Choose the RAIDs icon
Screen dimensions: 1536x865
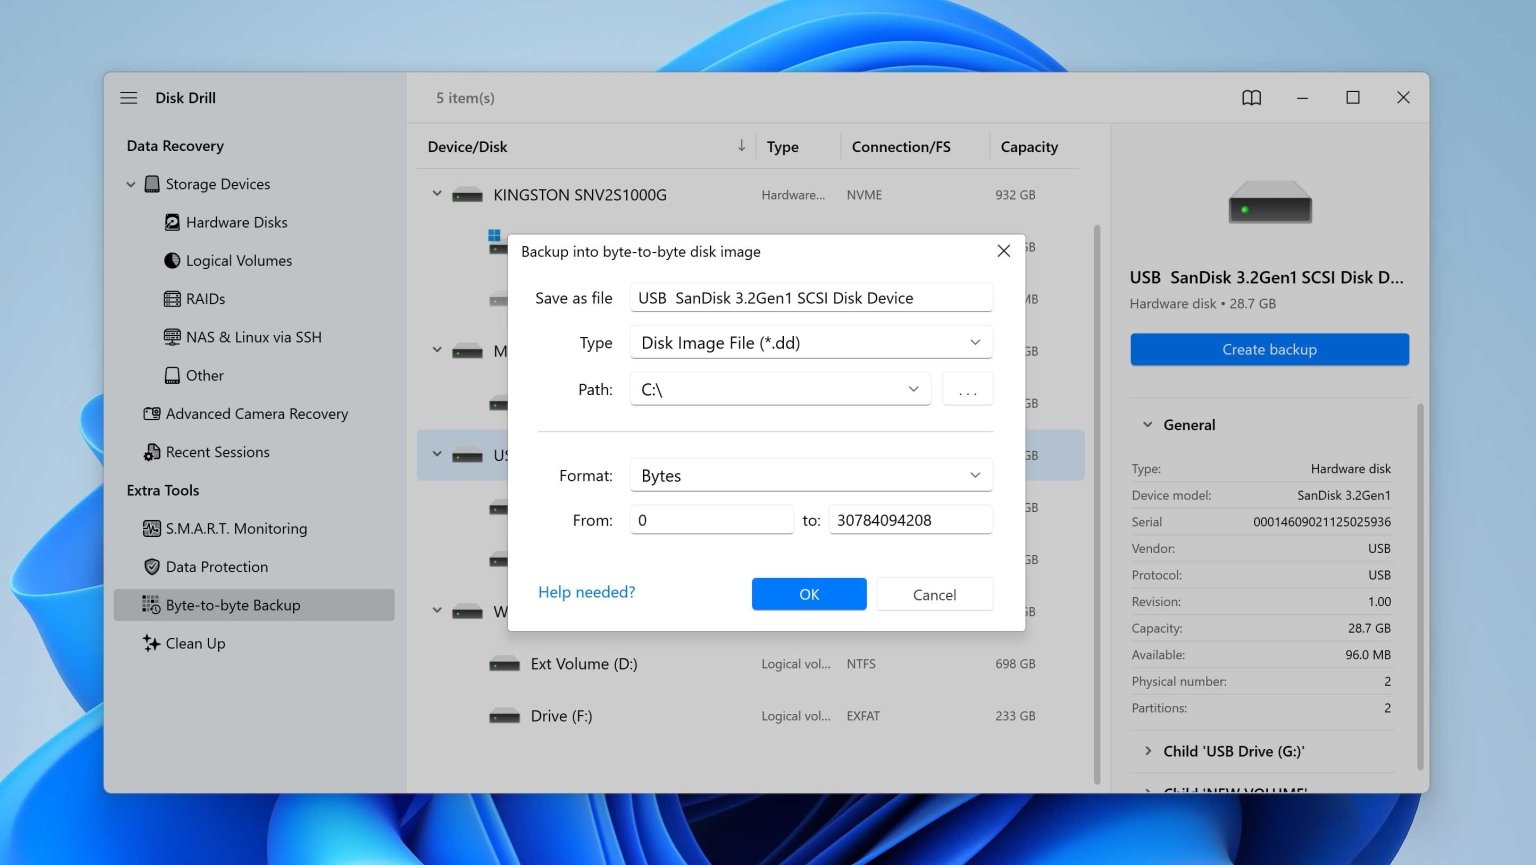tap(172, 299)
